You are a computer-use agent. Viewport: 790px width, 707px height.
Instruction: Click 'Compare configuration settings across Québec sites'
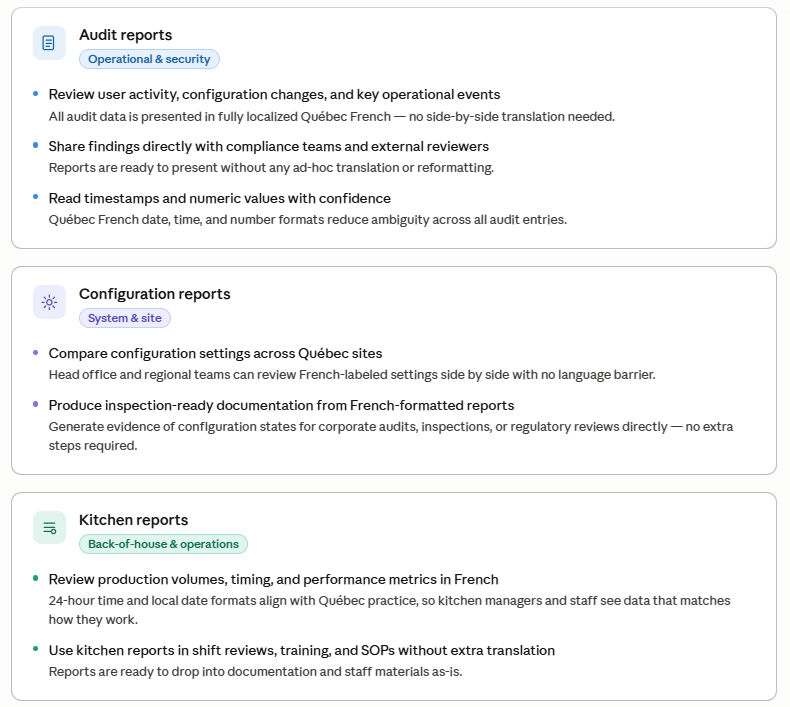215,353
